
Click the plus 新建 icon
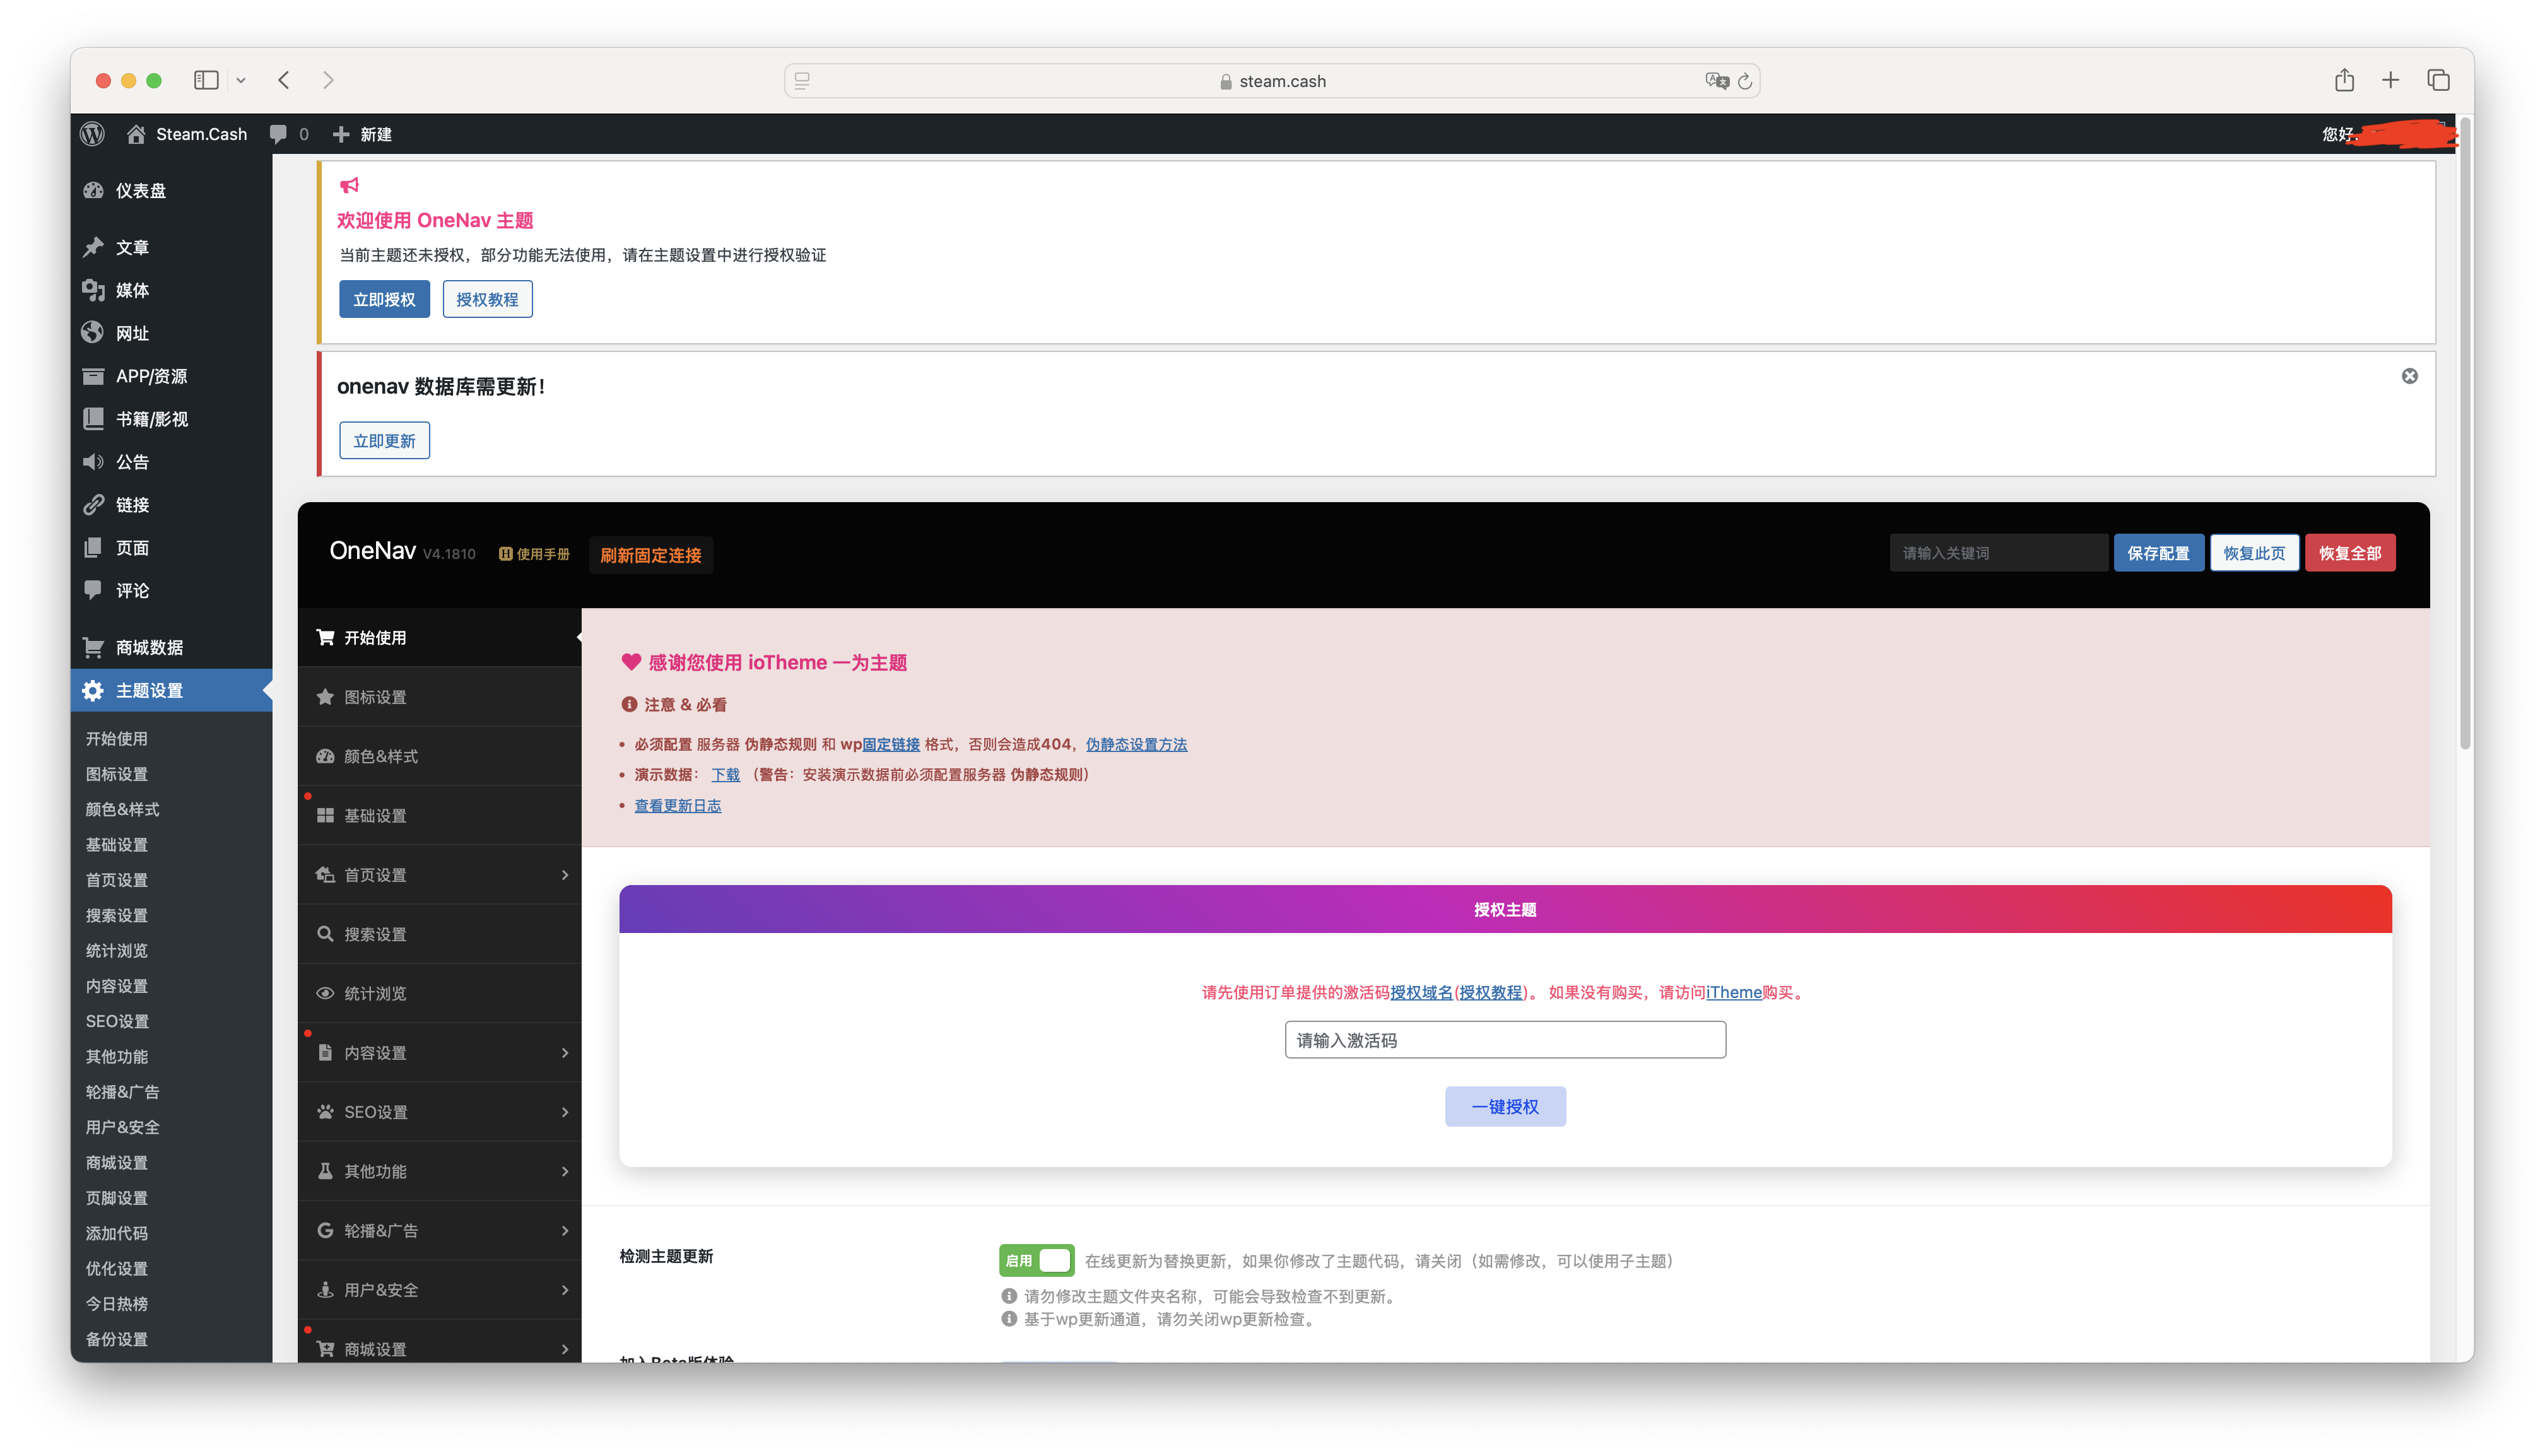coord(341,134)
